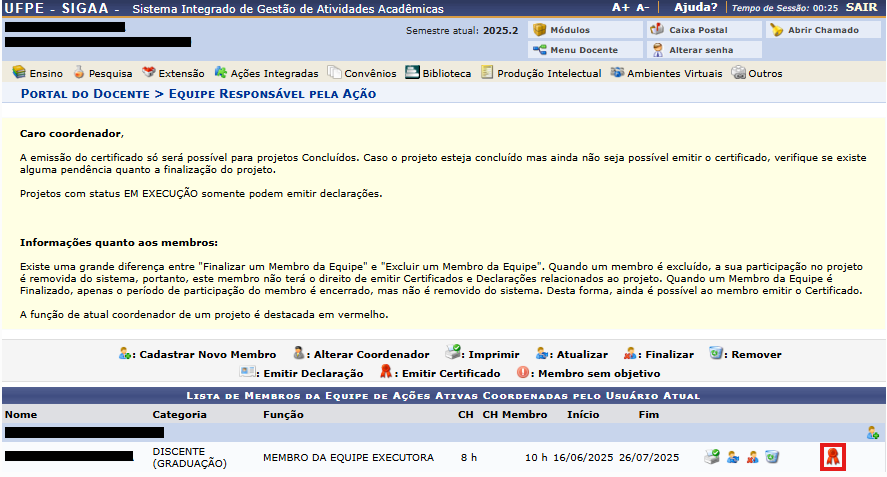The height and width of the screenshot is (477, 887).
Task: Click the Ações Integradas puzzle icon
Action: pyautogui.click(x=221, y=72)
